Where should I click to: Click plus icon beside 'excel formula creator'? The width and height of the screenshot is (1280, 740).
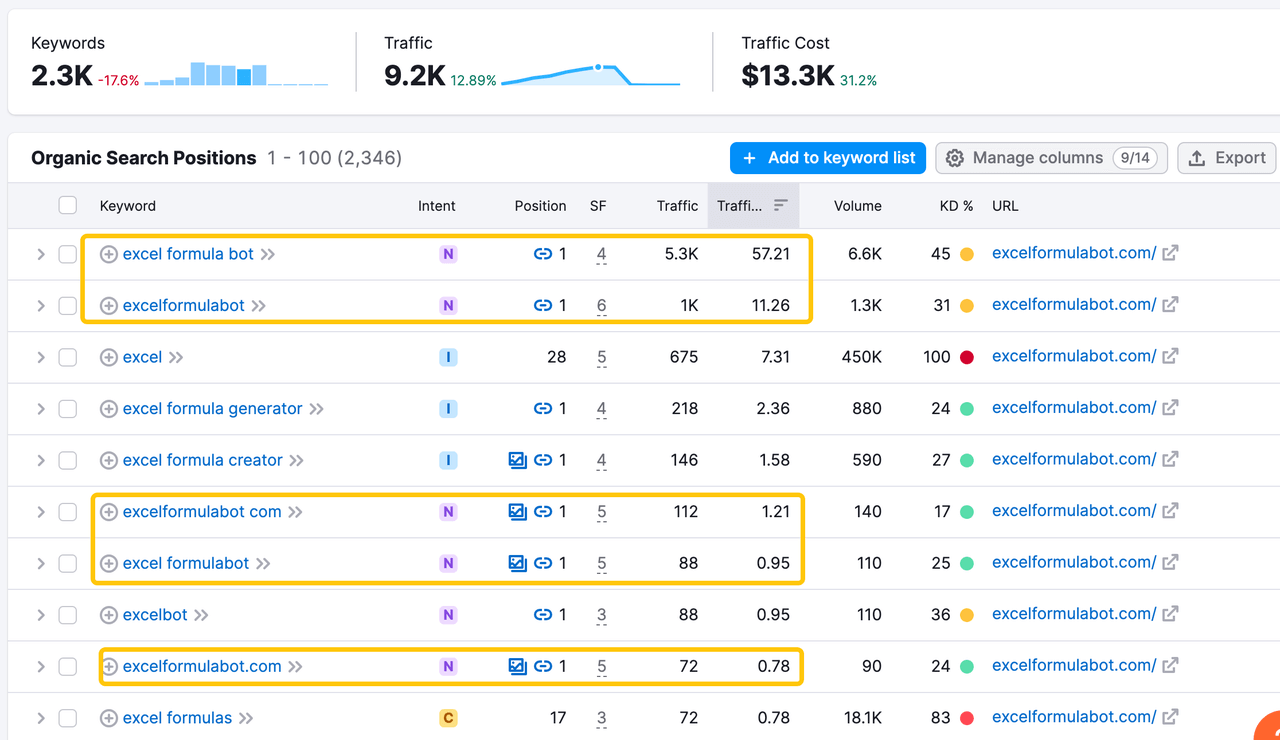click(x=109, y=460)
